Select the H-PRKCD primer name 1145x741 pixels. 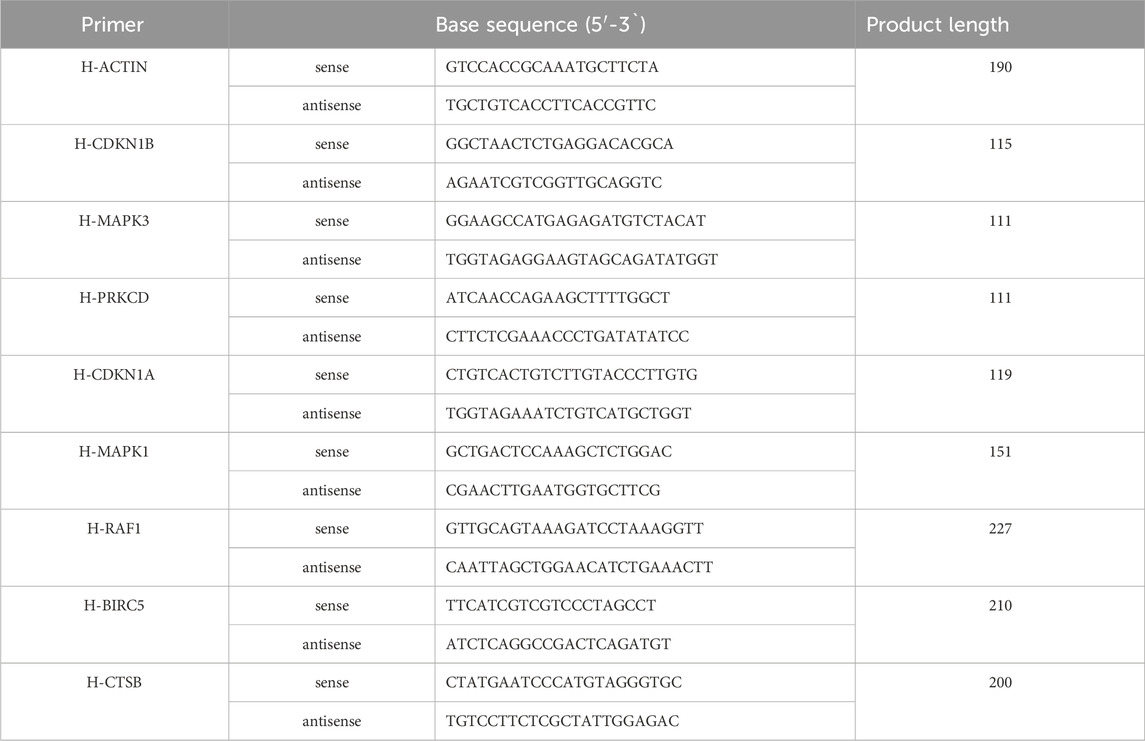pyautogui.click(x=114, y=298)
